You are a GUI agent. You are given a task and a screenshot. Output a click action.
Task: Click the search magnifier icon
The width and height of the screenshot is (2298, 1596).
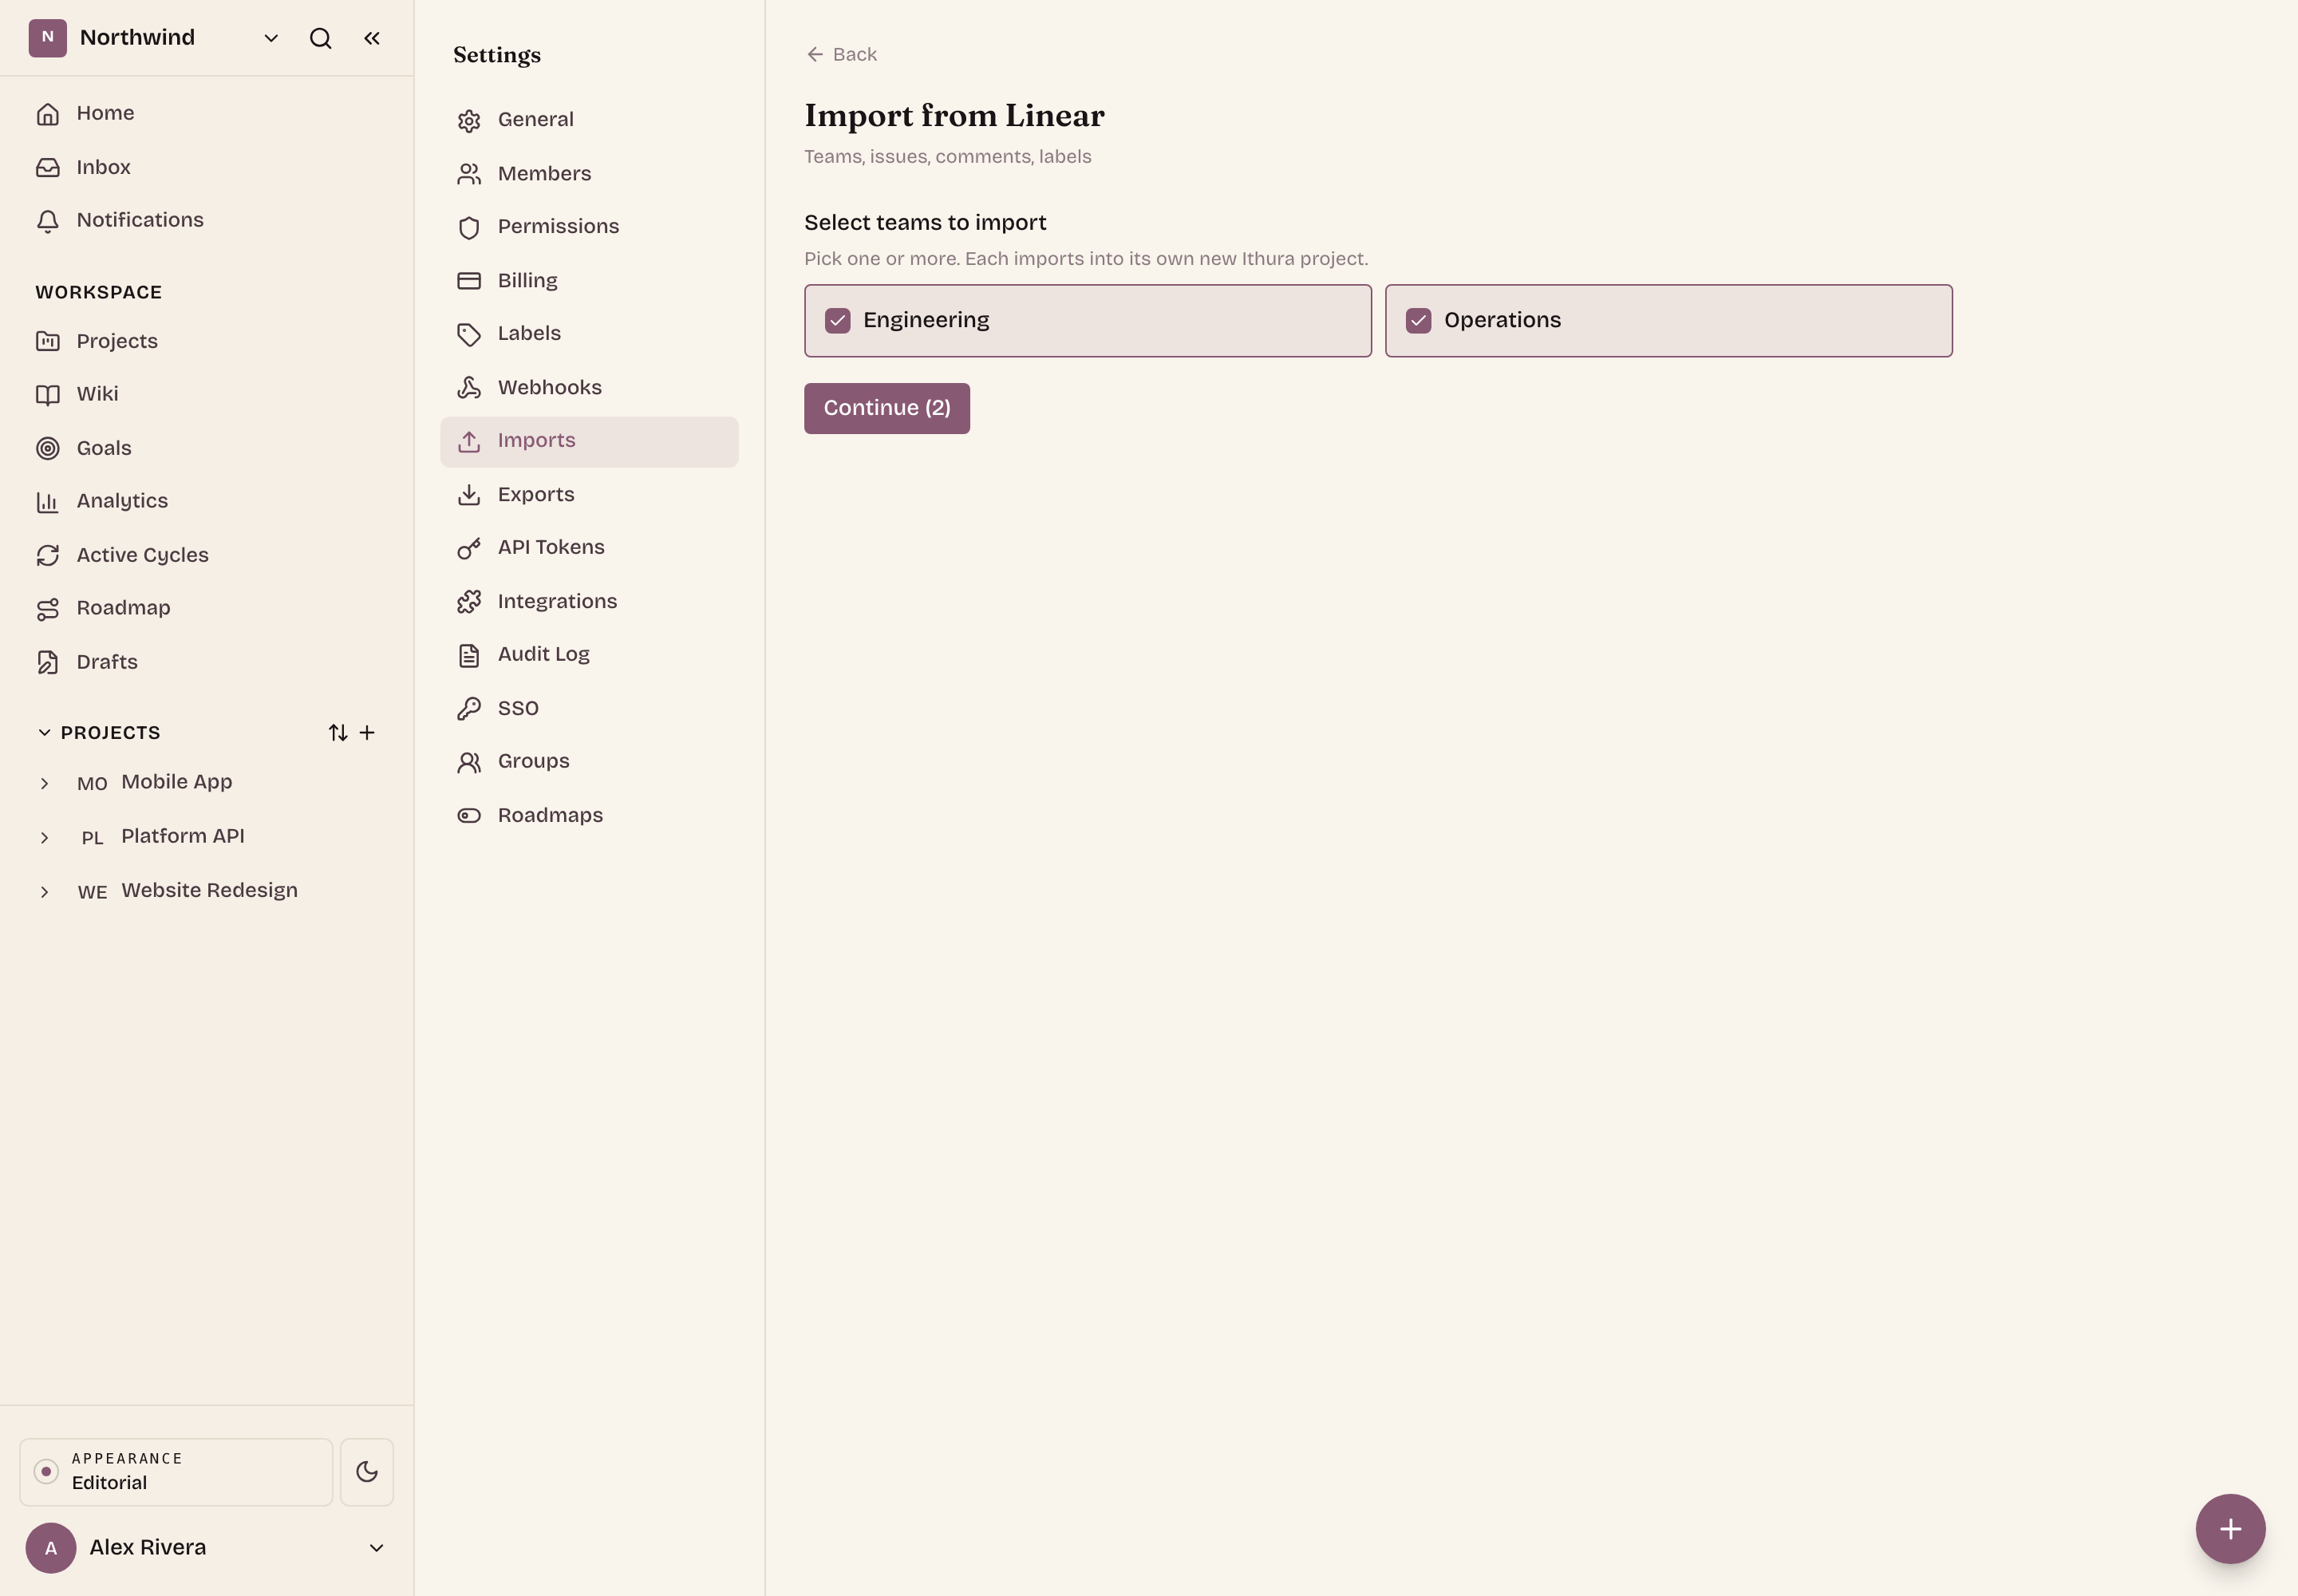tap(320, 38)
